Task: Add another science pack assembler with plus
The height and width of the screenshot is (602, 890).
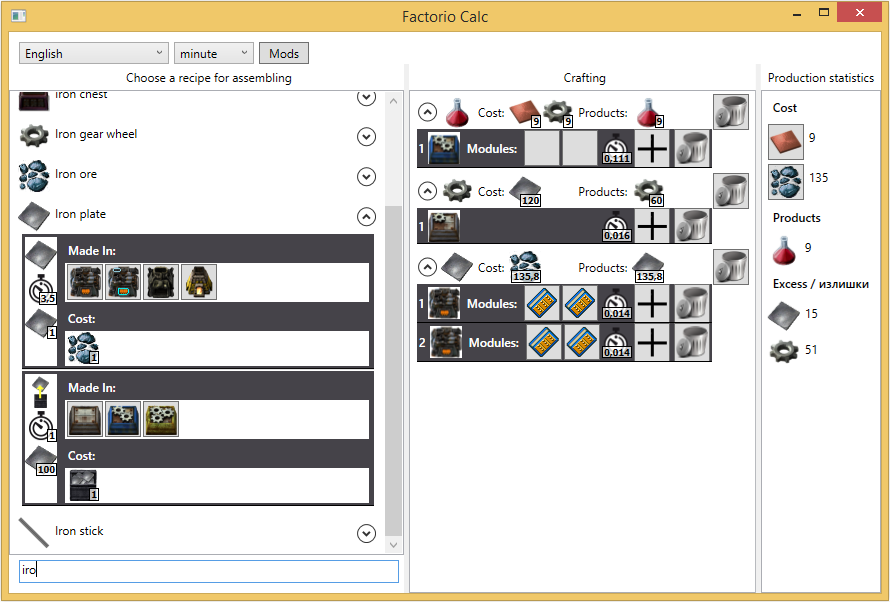Action: (x=653, y=148)
